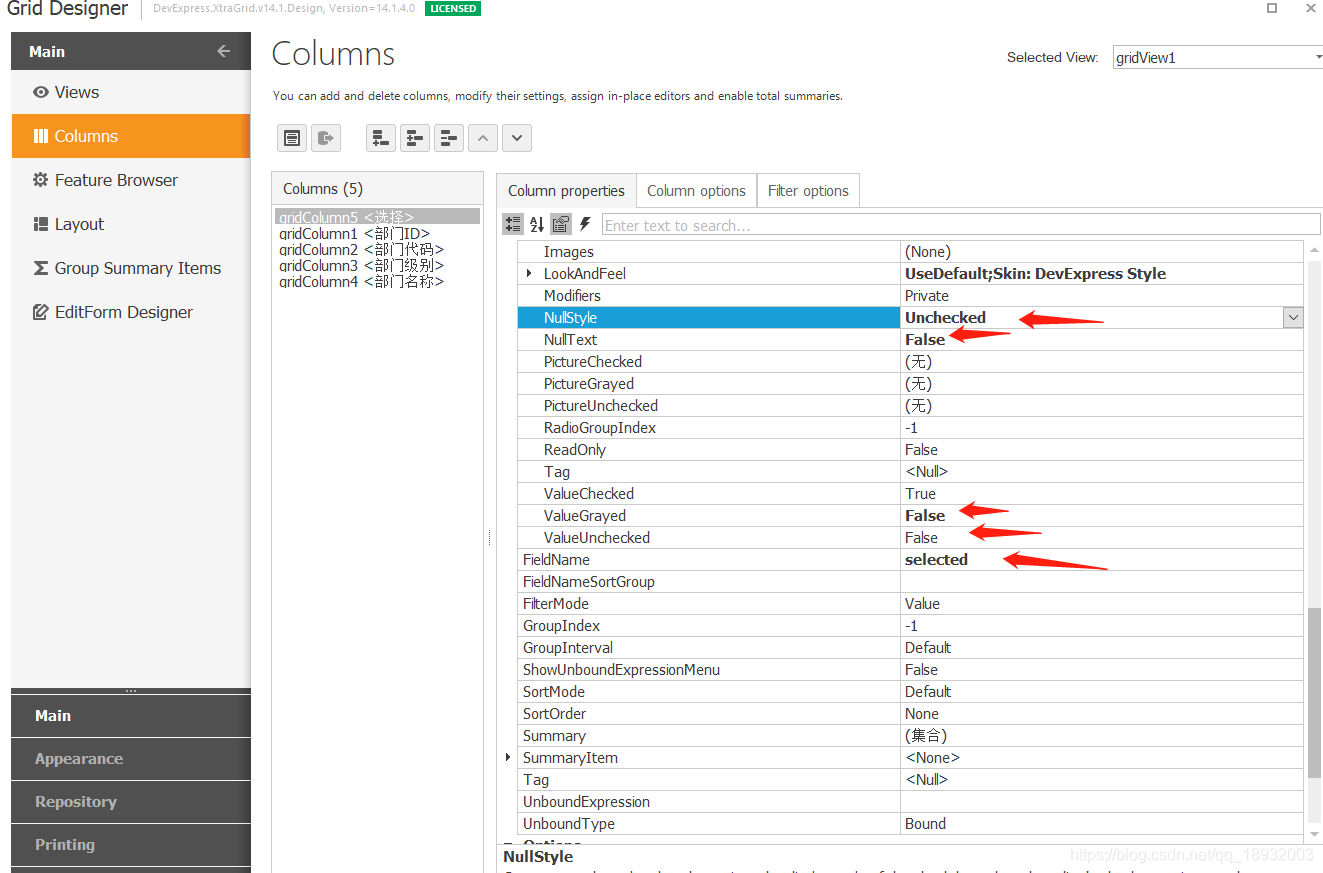Click the Move Column Up arrow icon
The height and width of the screenshot is (873, 1323).
(x=483, y=138)
